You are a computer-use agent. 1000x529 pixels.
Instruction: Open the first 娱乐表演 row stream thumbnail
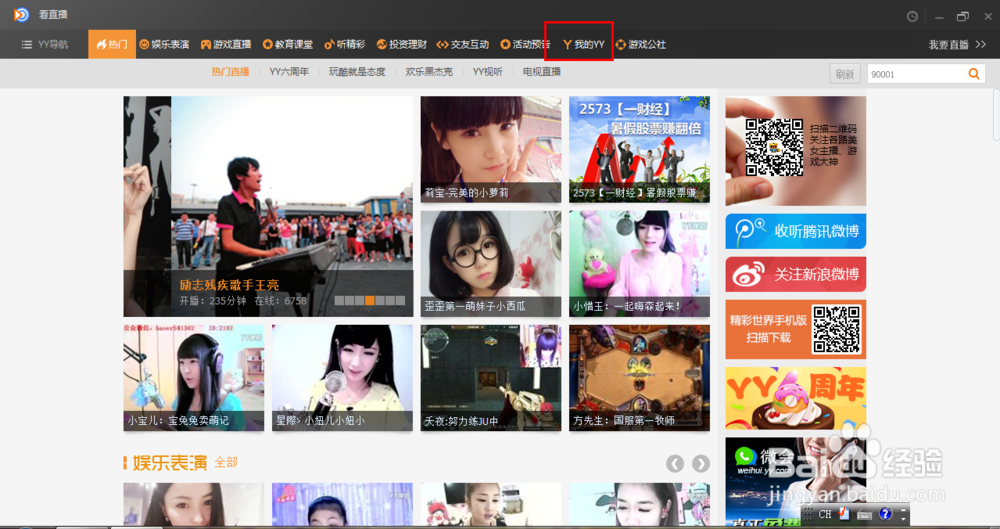click(x=194, y=504)
